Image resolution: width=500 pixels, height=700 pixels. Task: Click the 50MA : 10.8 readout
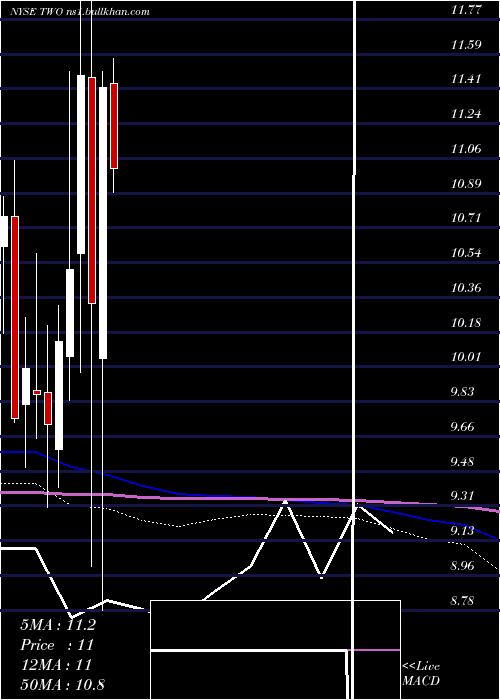pyautogui.click(x=62, y=684)
